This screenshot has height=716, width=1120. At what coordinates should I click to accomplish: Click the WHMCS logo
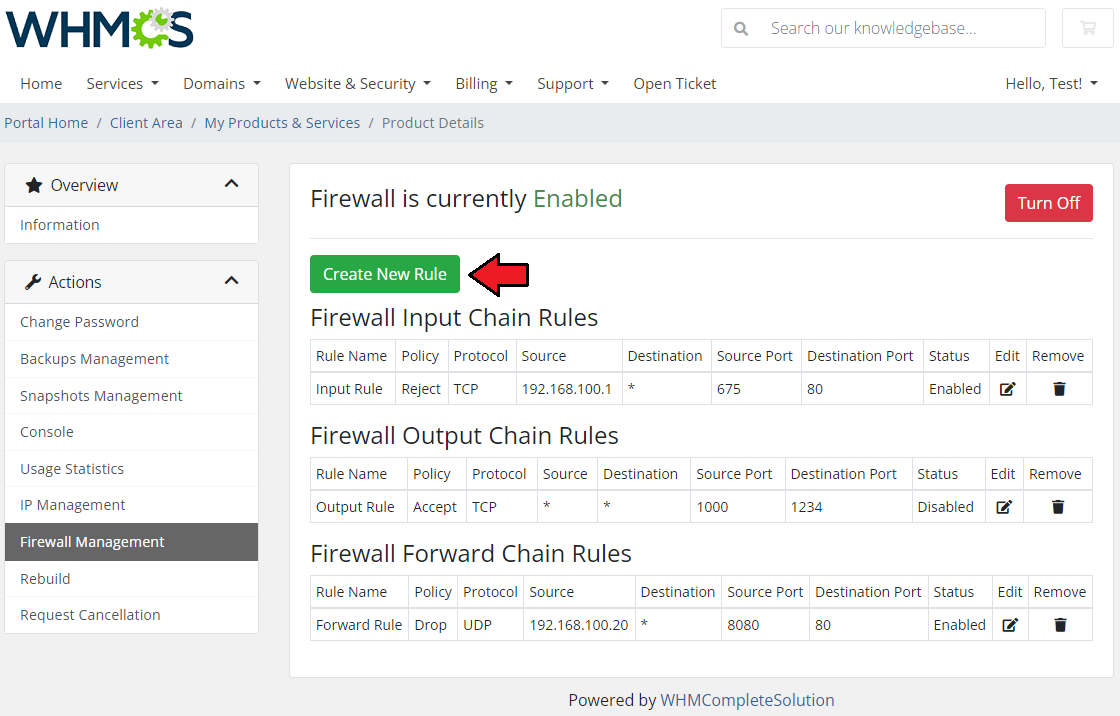(x=99, y=28)
